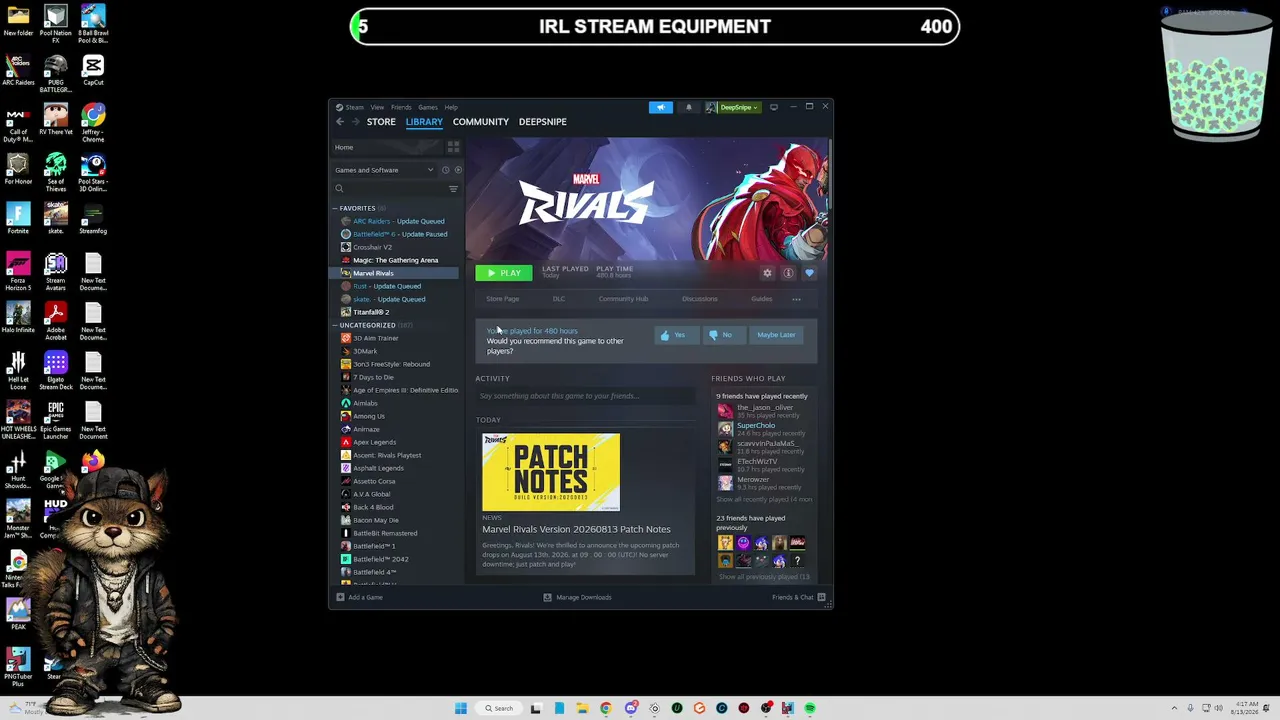Select Among Us in the library list
This screenshot has height=720, width=1280.
tap(369, 416)
